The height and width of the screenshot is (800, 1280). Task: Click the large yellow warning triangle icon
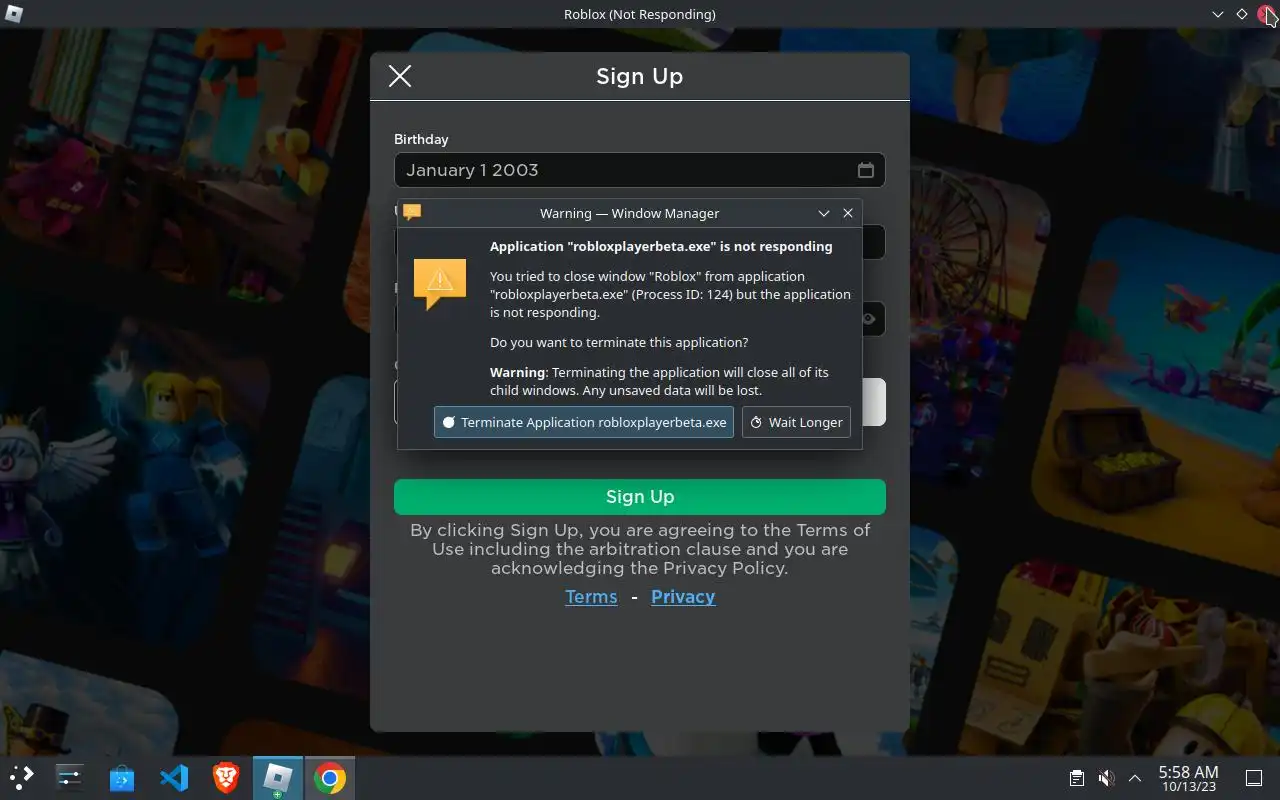[x=440, y=283]
